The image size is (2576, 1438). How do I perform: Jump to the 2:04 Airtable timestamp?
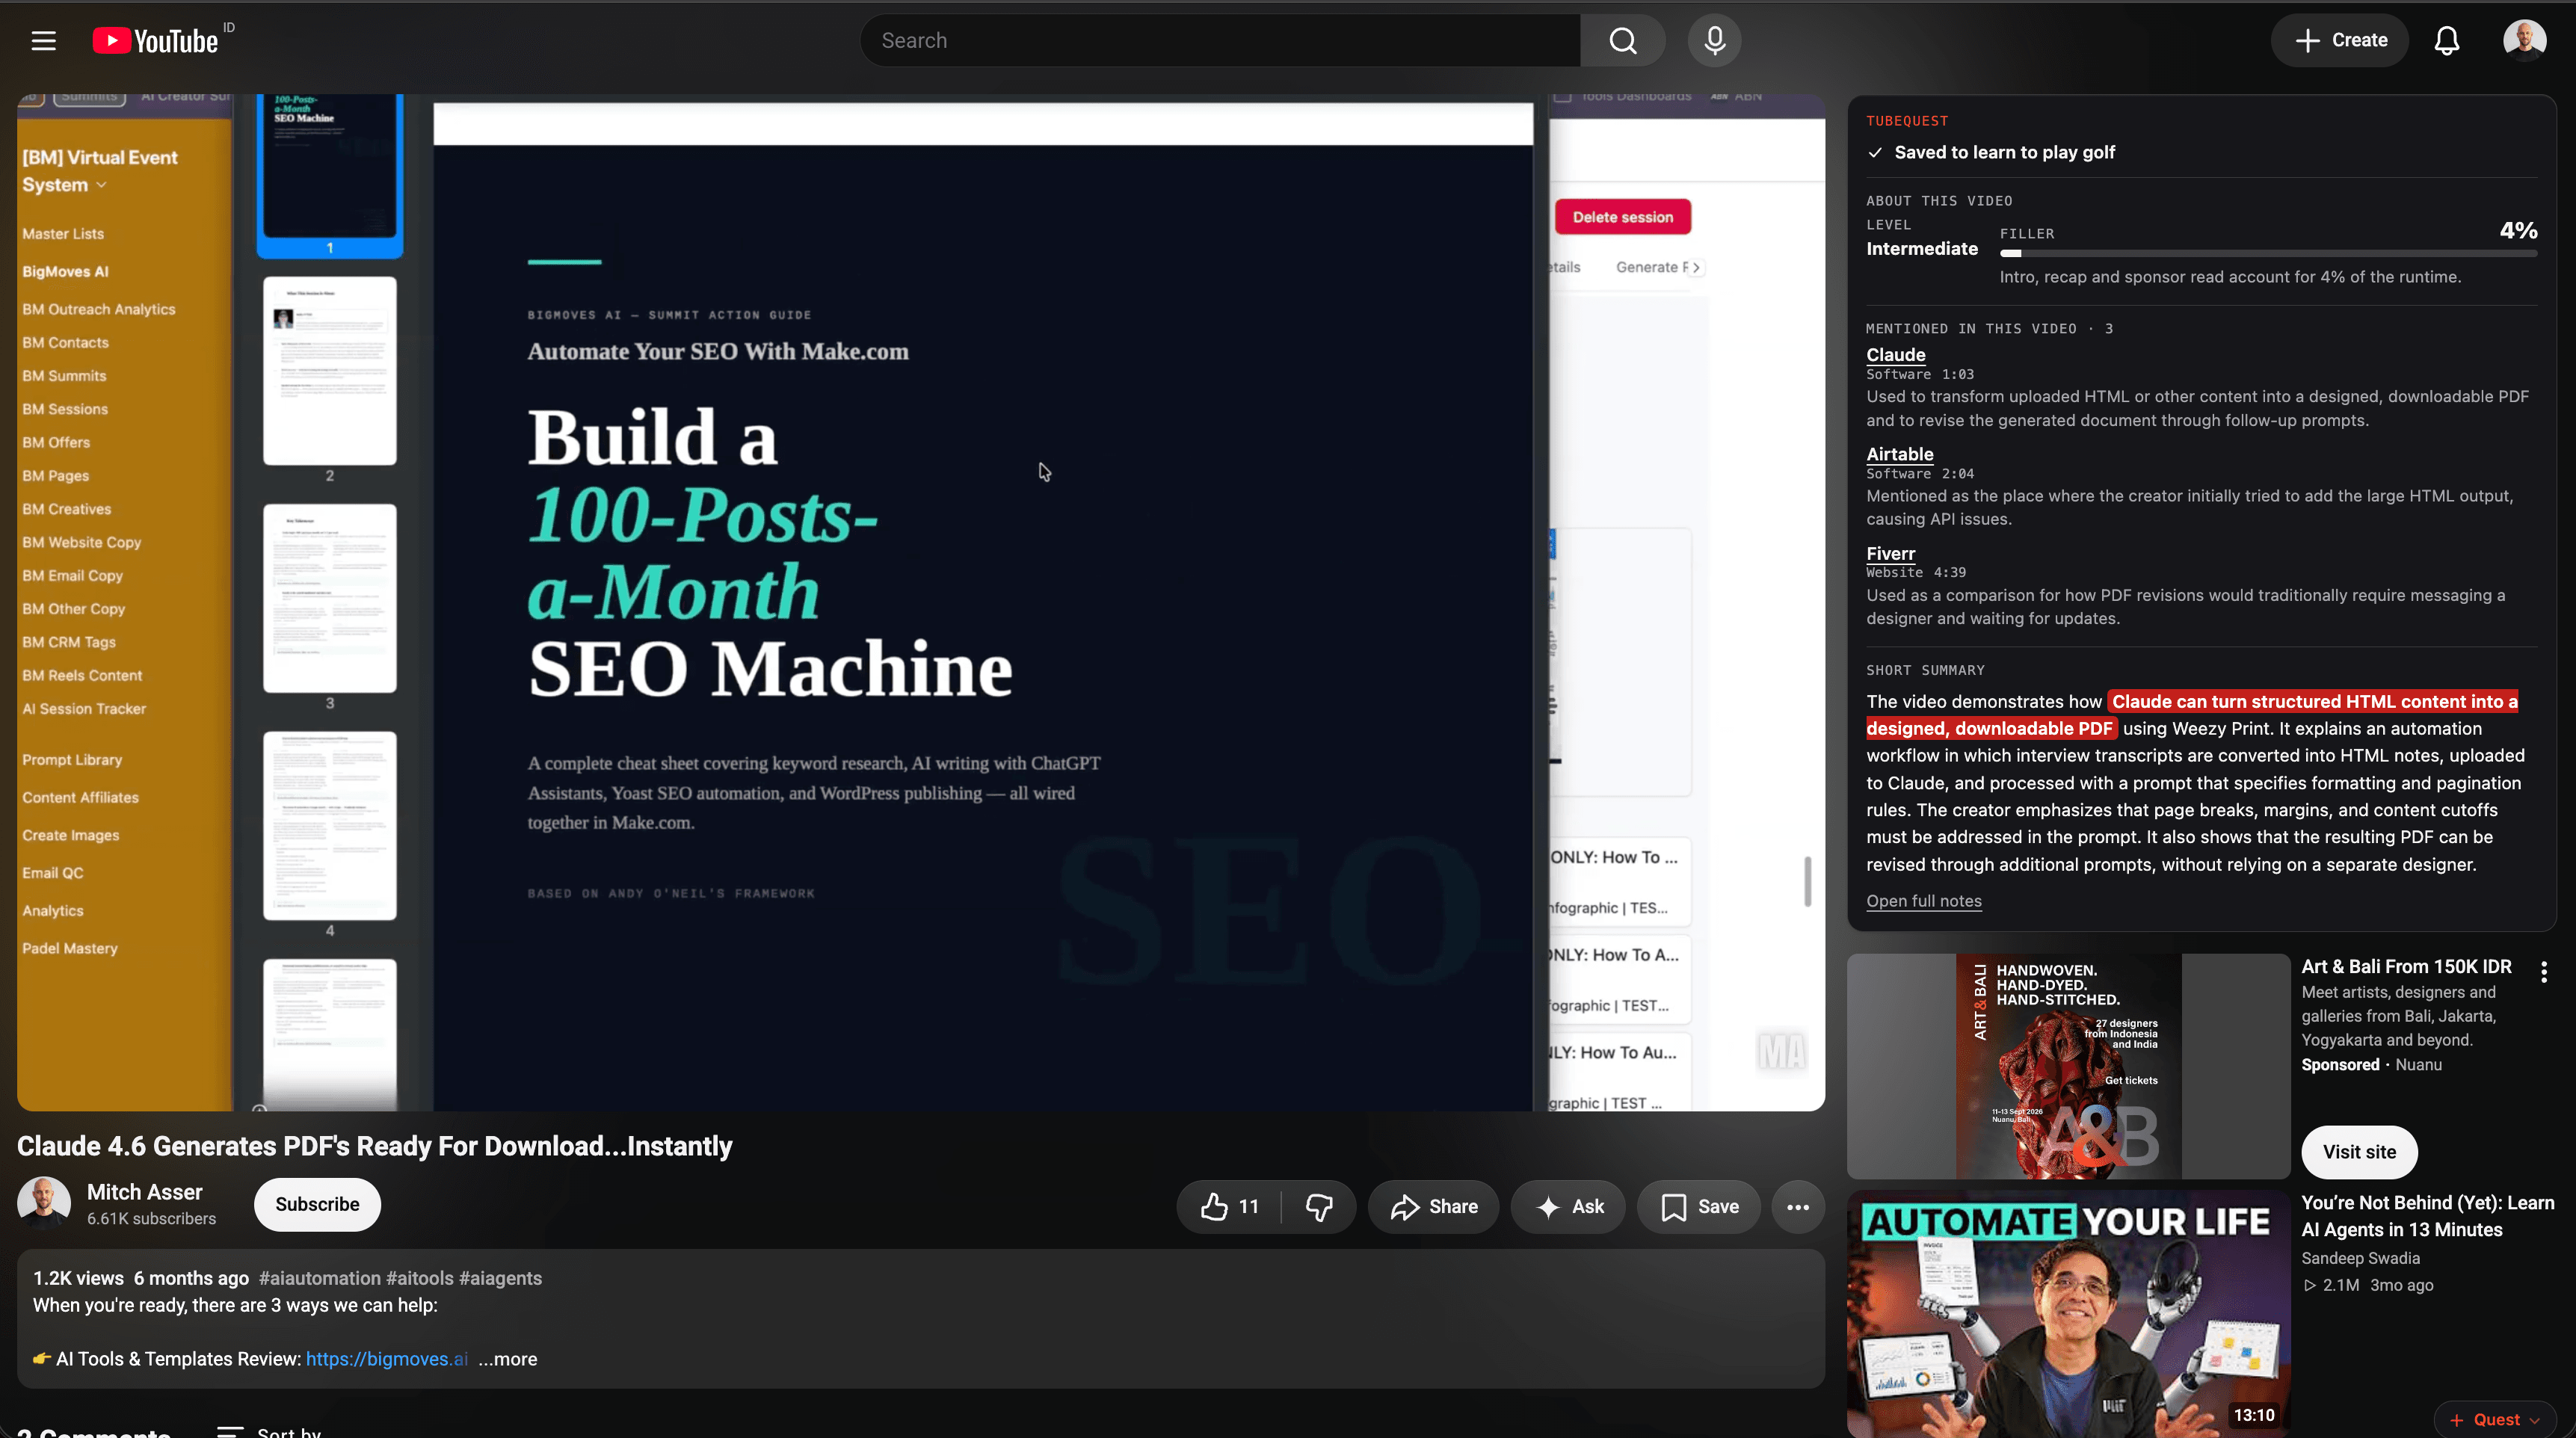tap(1957, 474)
